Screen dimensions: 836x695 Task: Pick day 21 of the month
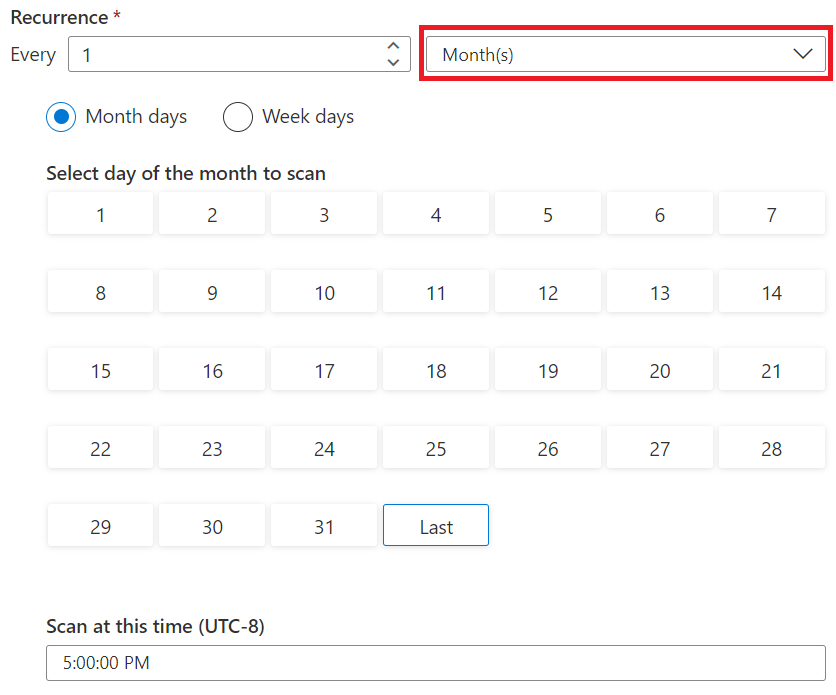(771, 371)
